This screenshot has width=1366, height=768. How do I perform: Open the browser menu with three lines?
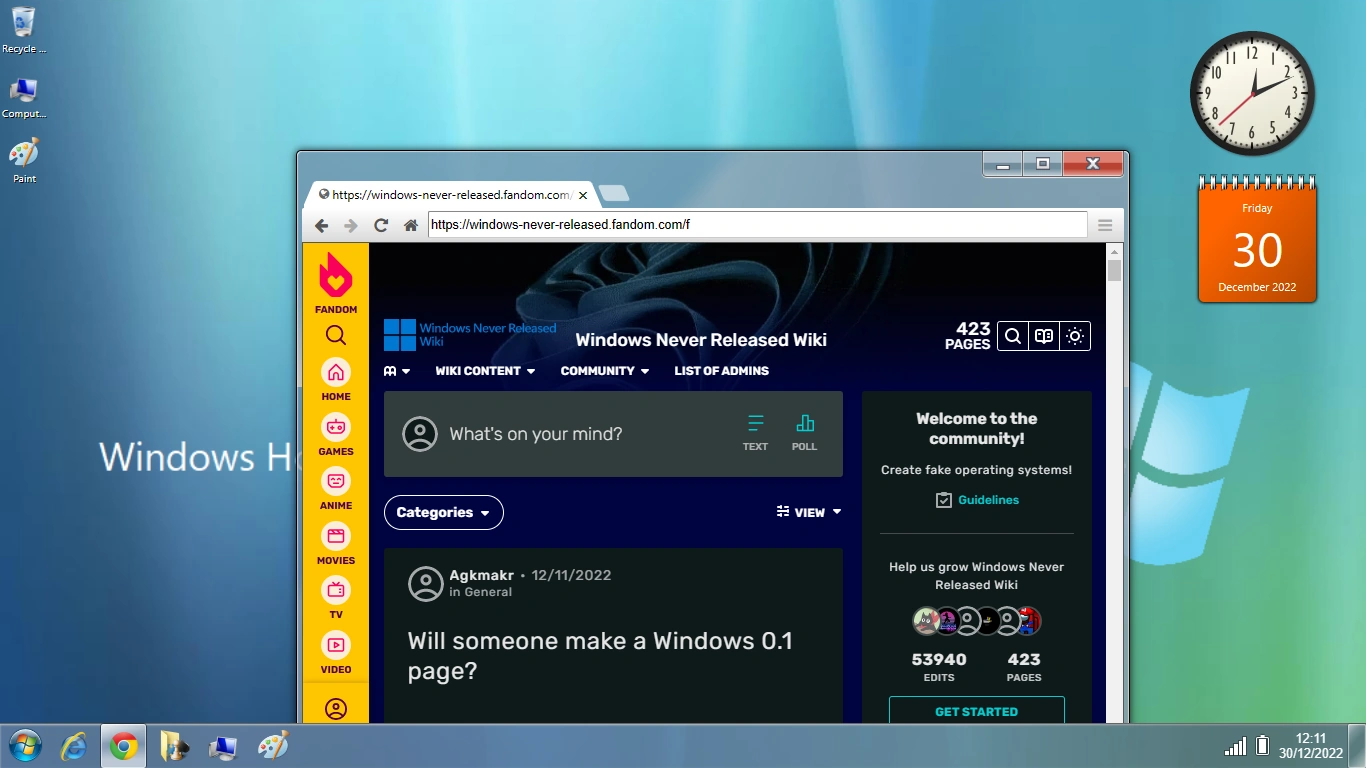pyautogui.click(x=1105, y=224)
